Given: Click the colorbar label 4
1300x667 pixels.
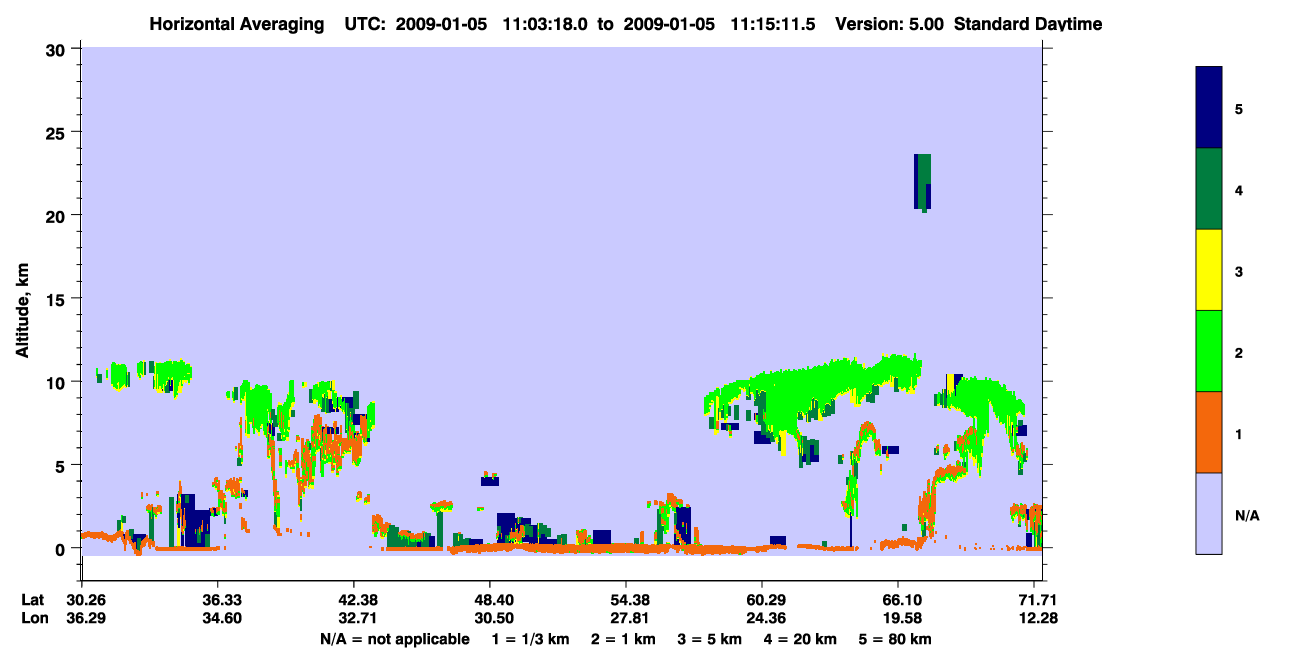Looking at the screenshot, I should pyautogui.click(x=1239, y=190).
